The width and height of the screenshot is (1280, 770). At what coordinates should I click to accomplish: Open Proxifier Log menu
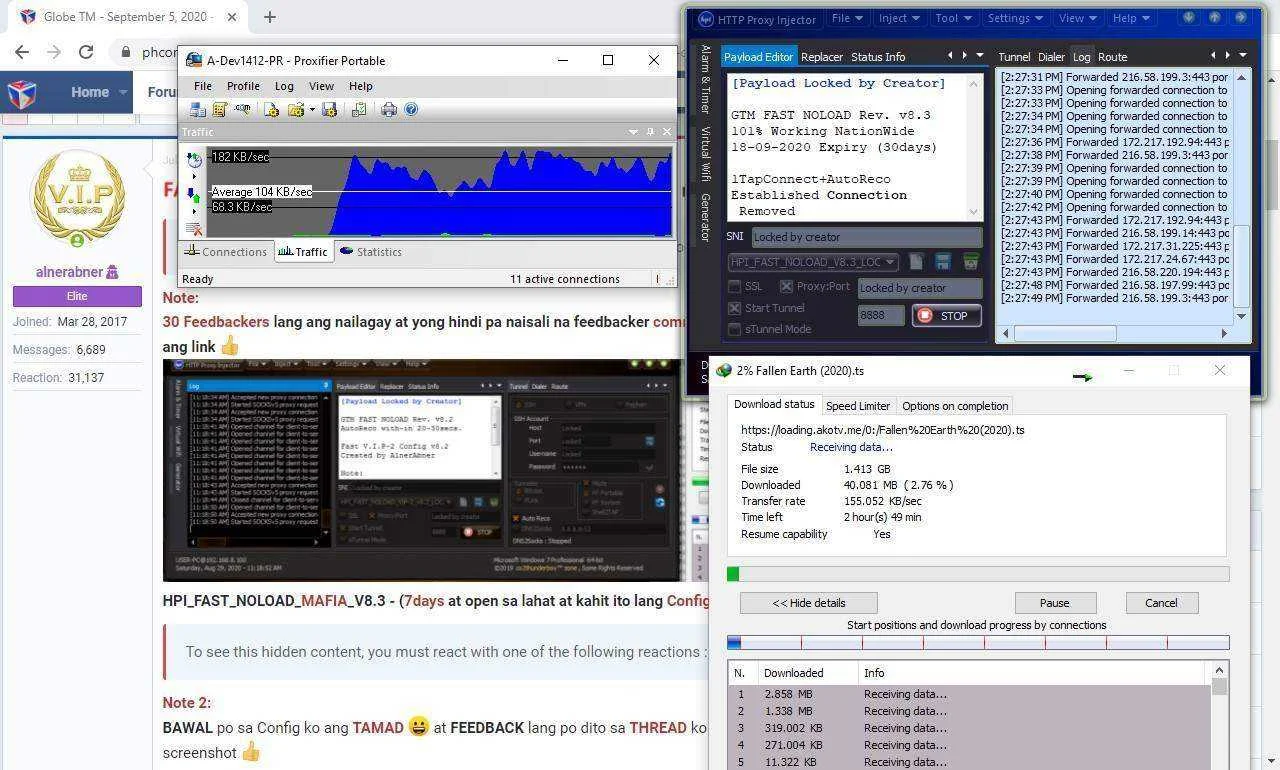[284, 86]
